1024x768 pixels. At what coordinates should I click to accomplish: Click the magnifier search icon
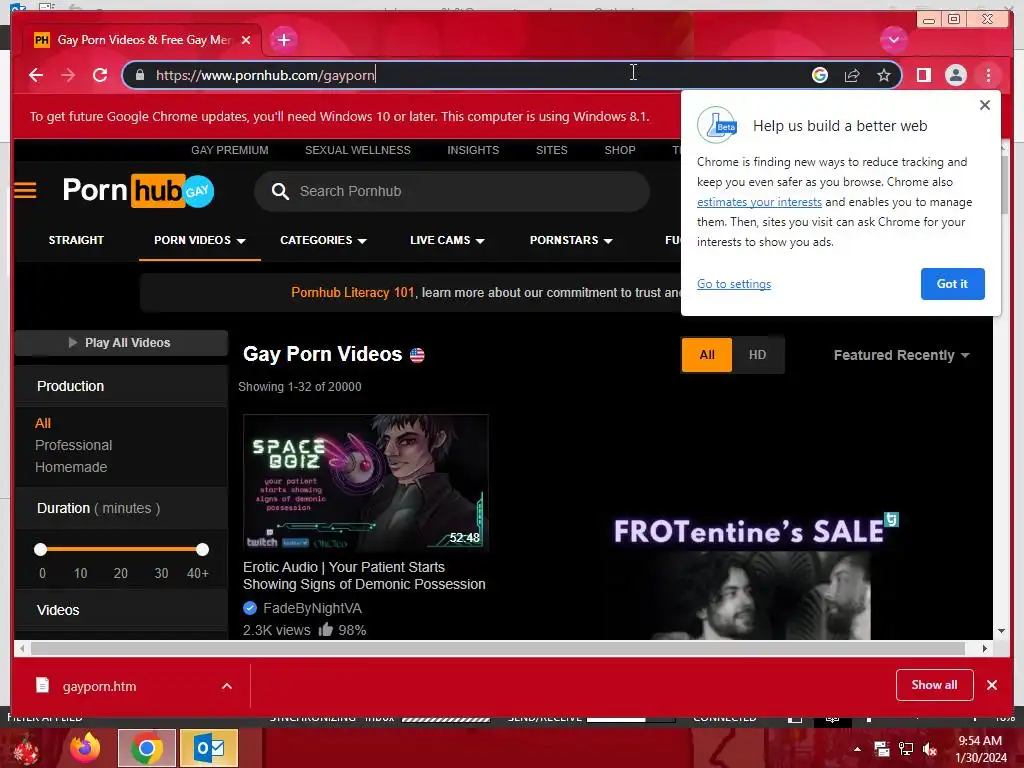point(280,191)
